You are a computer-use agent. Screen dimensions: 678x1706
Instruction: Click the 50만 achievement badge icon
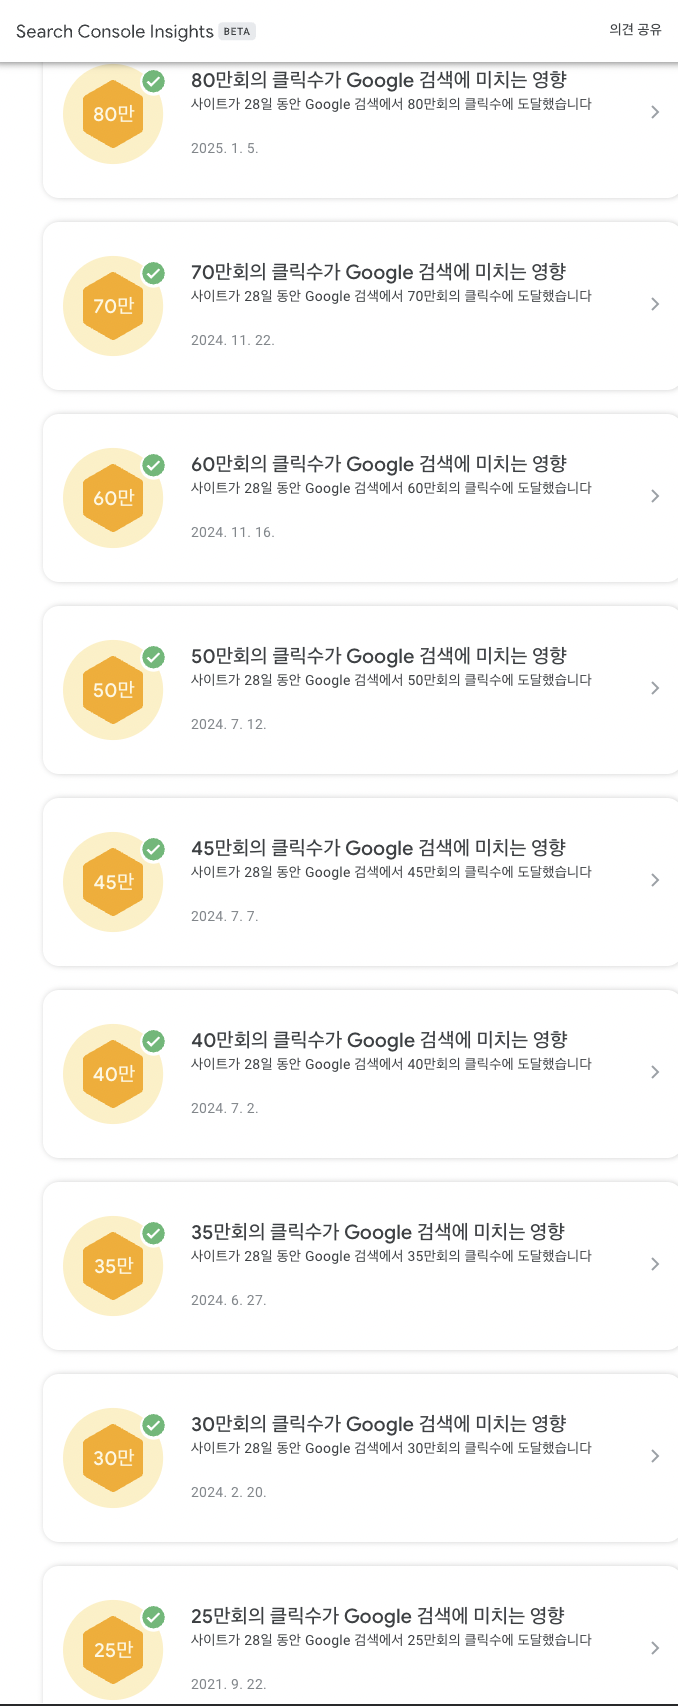113,690
